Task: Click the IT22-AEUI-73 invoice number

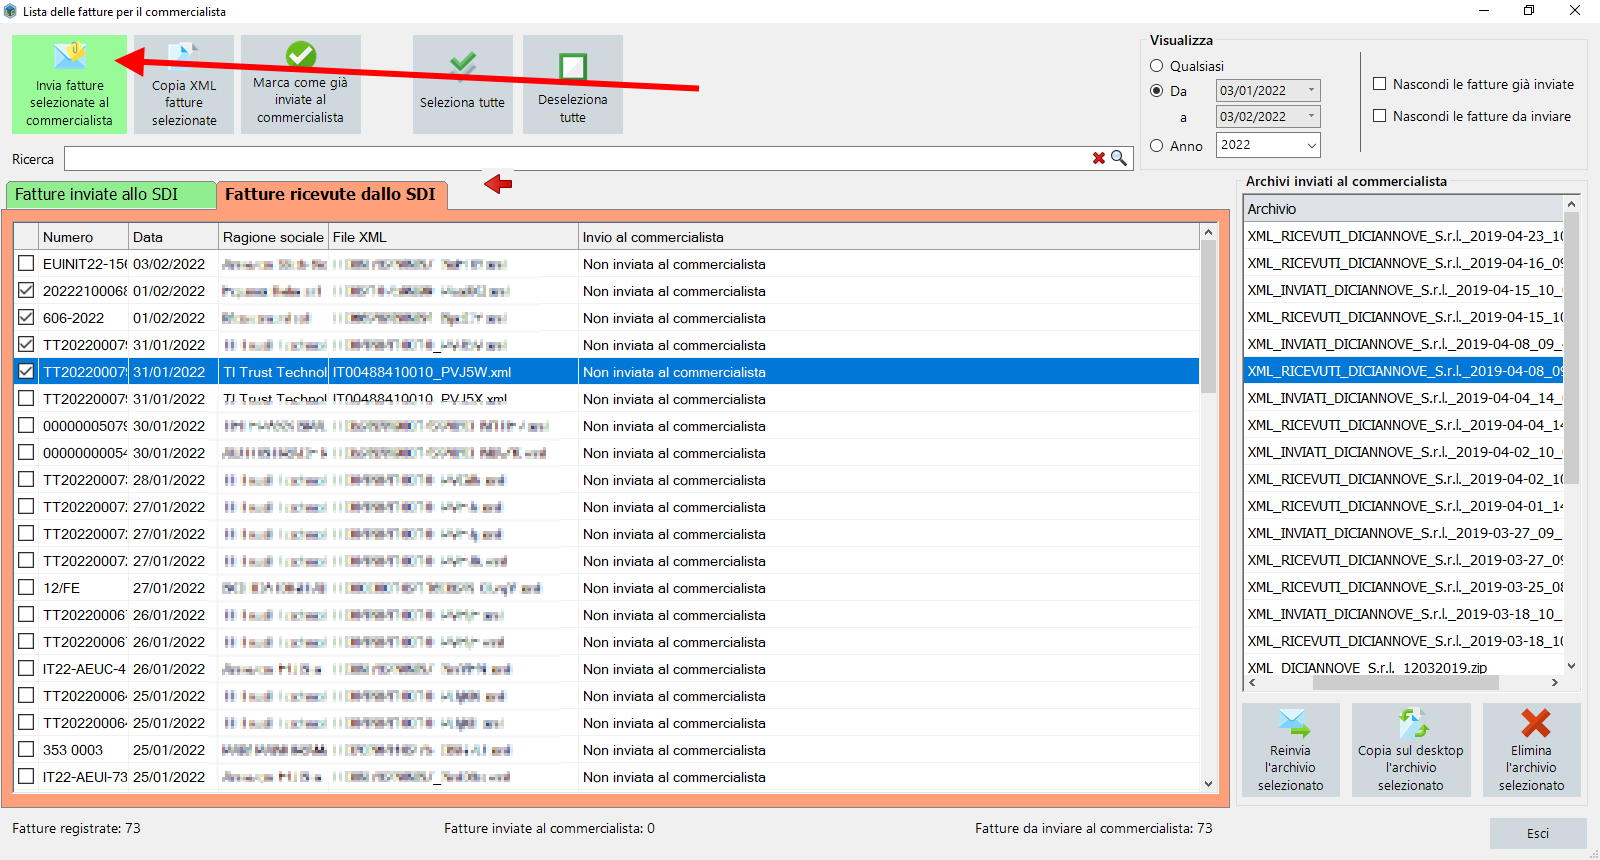Action: pos(84,777)
